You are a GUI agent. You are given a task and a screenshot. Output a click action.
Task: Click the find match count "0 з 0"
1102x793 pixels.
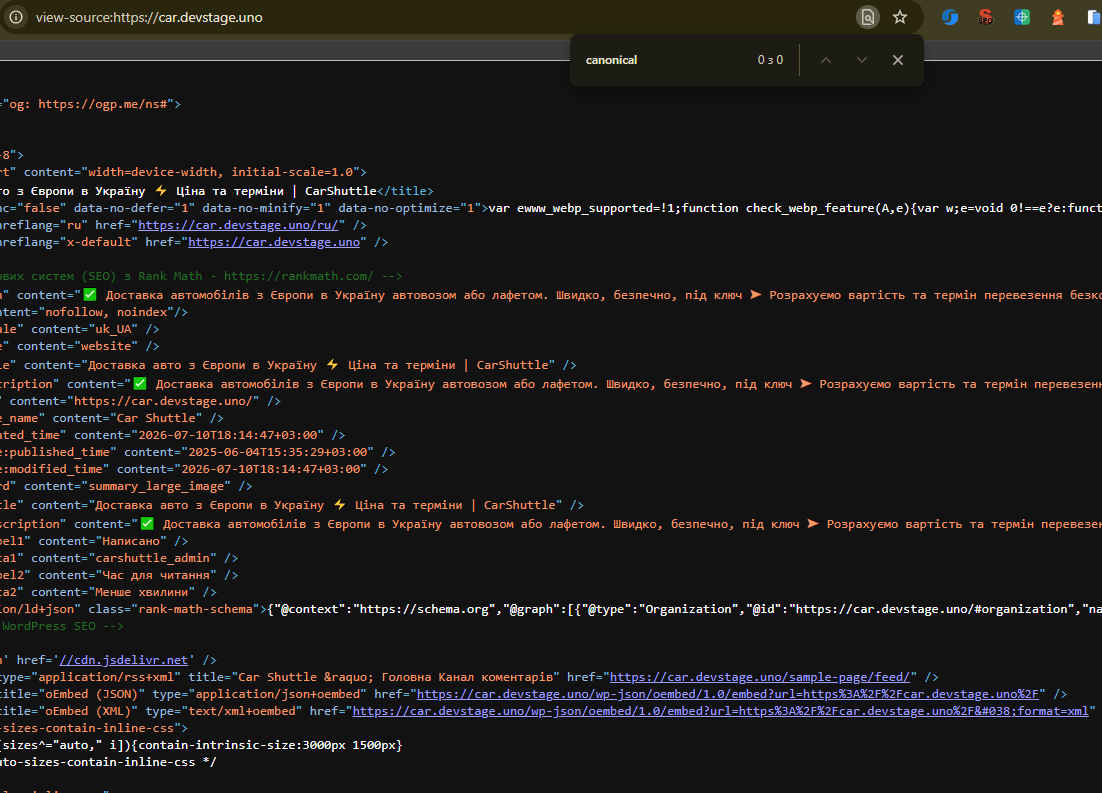coord(770,60)
